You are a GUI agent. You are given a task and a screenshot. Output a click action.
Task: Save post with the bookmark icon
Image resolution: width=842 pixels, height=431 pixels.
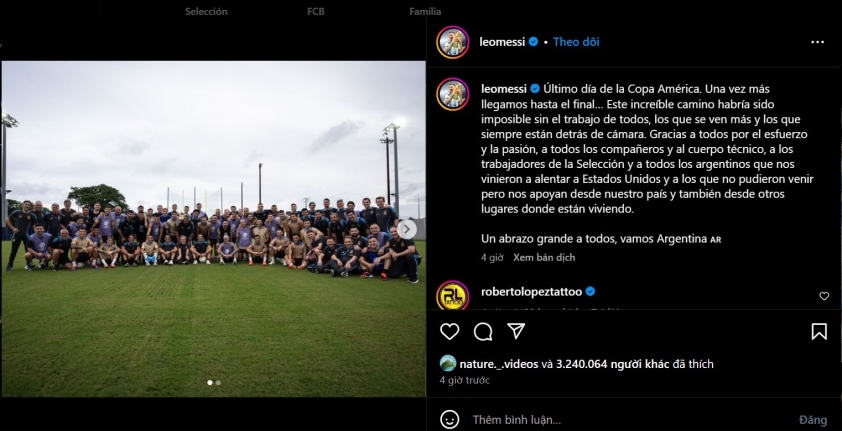[x=819, y=332]
